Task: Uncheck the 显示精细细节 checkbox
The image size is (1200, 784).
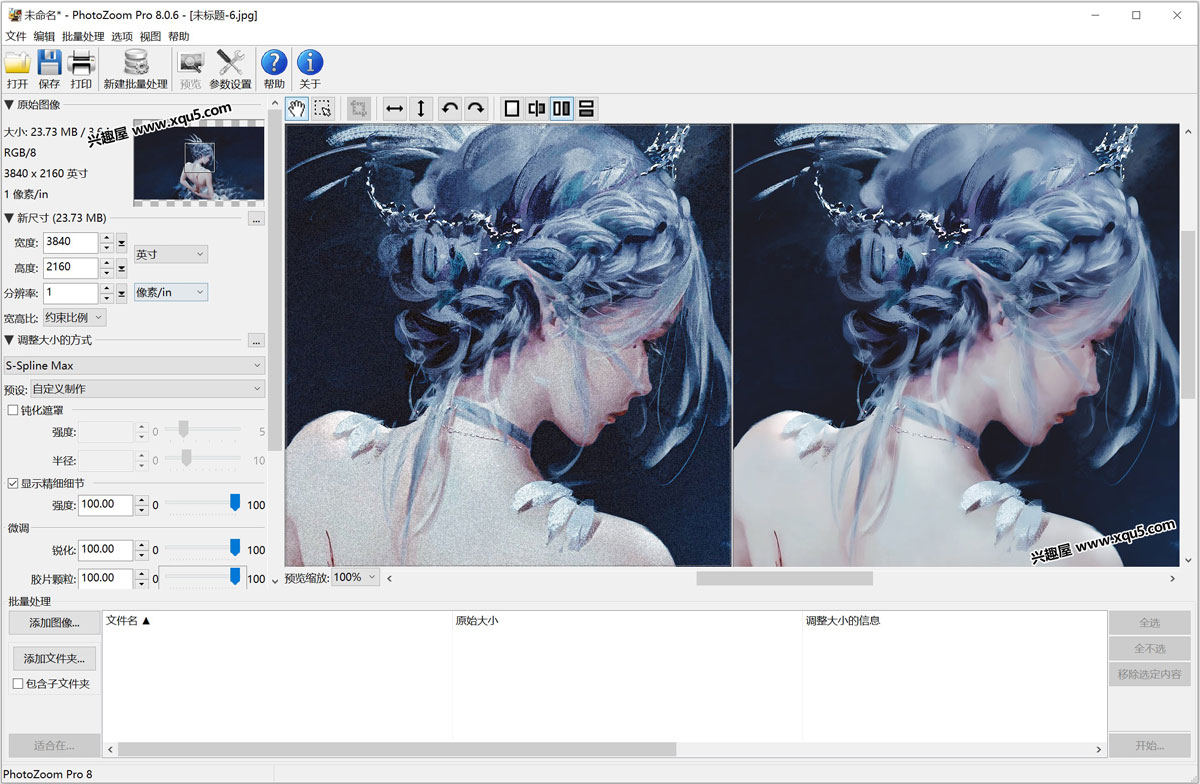Action: (13, 483)
